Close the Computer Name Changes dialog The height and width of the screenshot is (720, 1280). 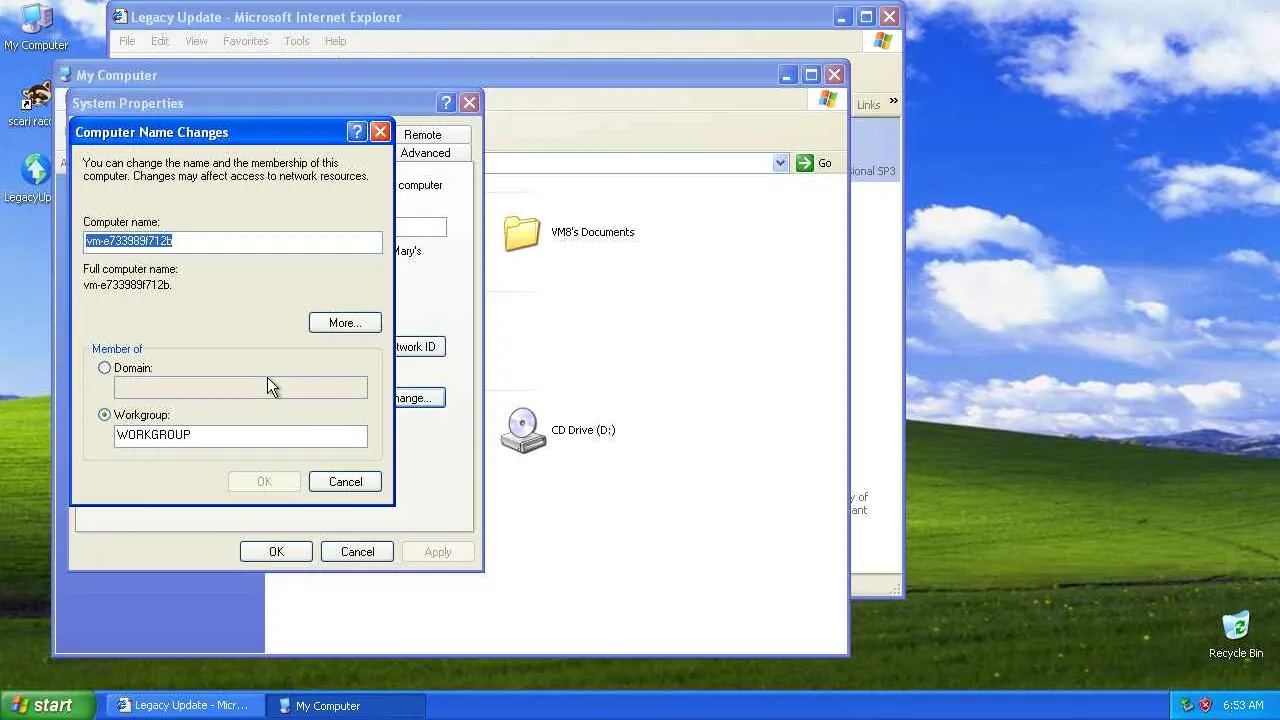click(380, 132)
